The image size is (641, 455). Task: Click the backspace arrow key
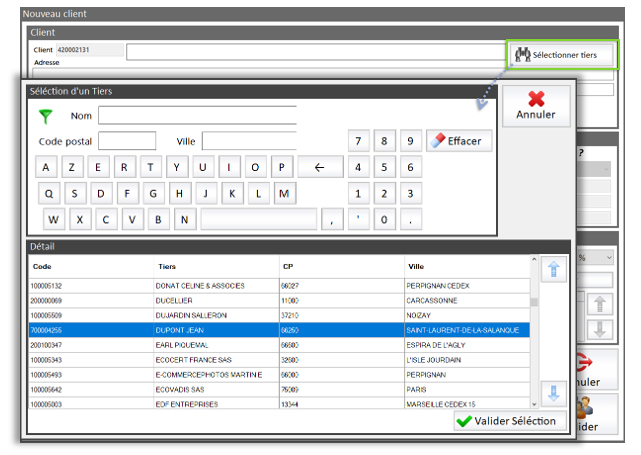click(320, 167)
